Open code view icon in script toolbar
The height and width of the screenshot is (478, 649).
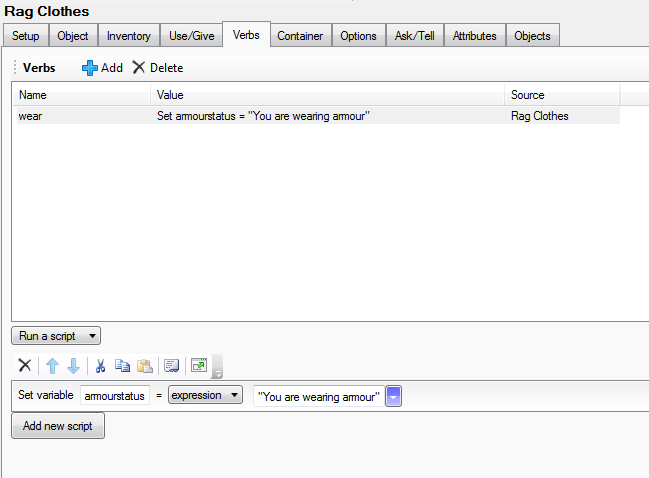tap(171, 366)
